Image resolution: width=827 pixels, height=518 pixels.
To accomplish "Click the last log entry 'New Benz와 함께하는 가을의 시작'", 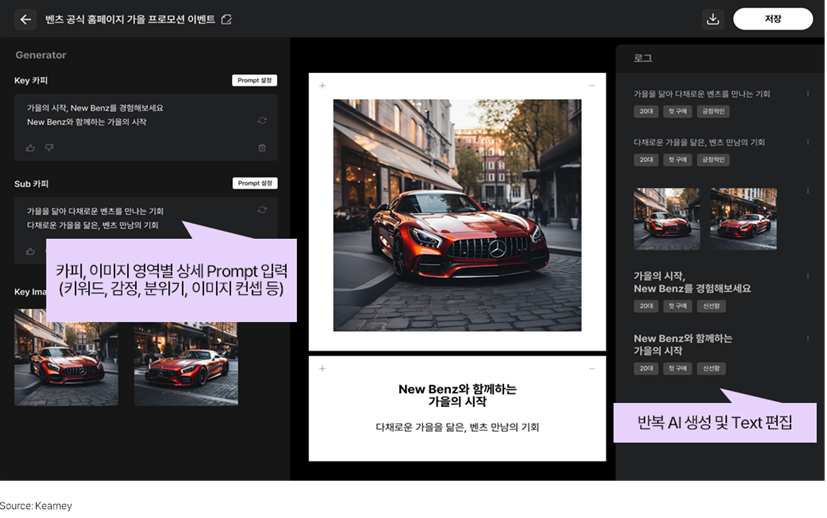I will tap(682, 344).
